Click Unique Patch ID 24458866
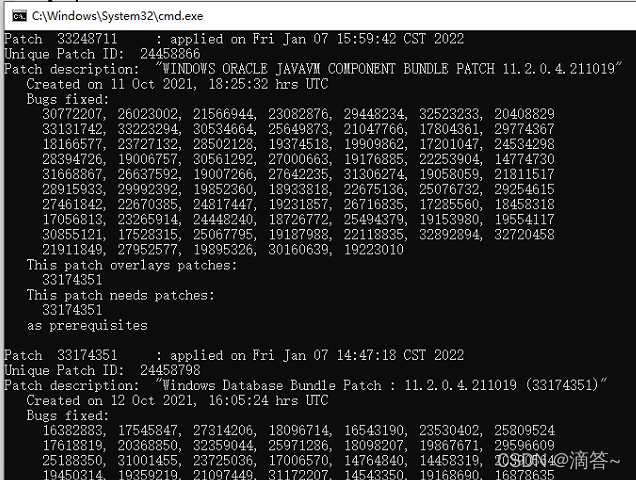The height and width of the screenshot is (480, 636). [170, 54]
